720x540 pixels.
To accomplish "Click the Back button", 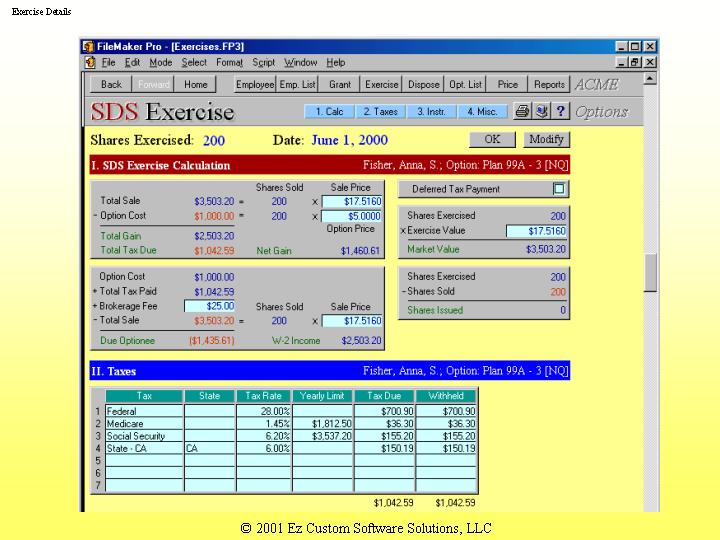I will [x=111, y=84].
